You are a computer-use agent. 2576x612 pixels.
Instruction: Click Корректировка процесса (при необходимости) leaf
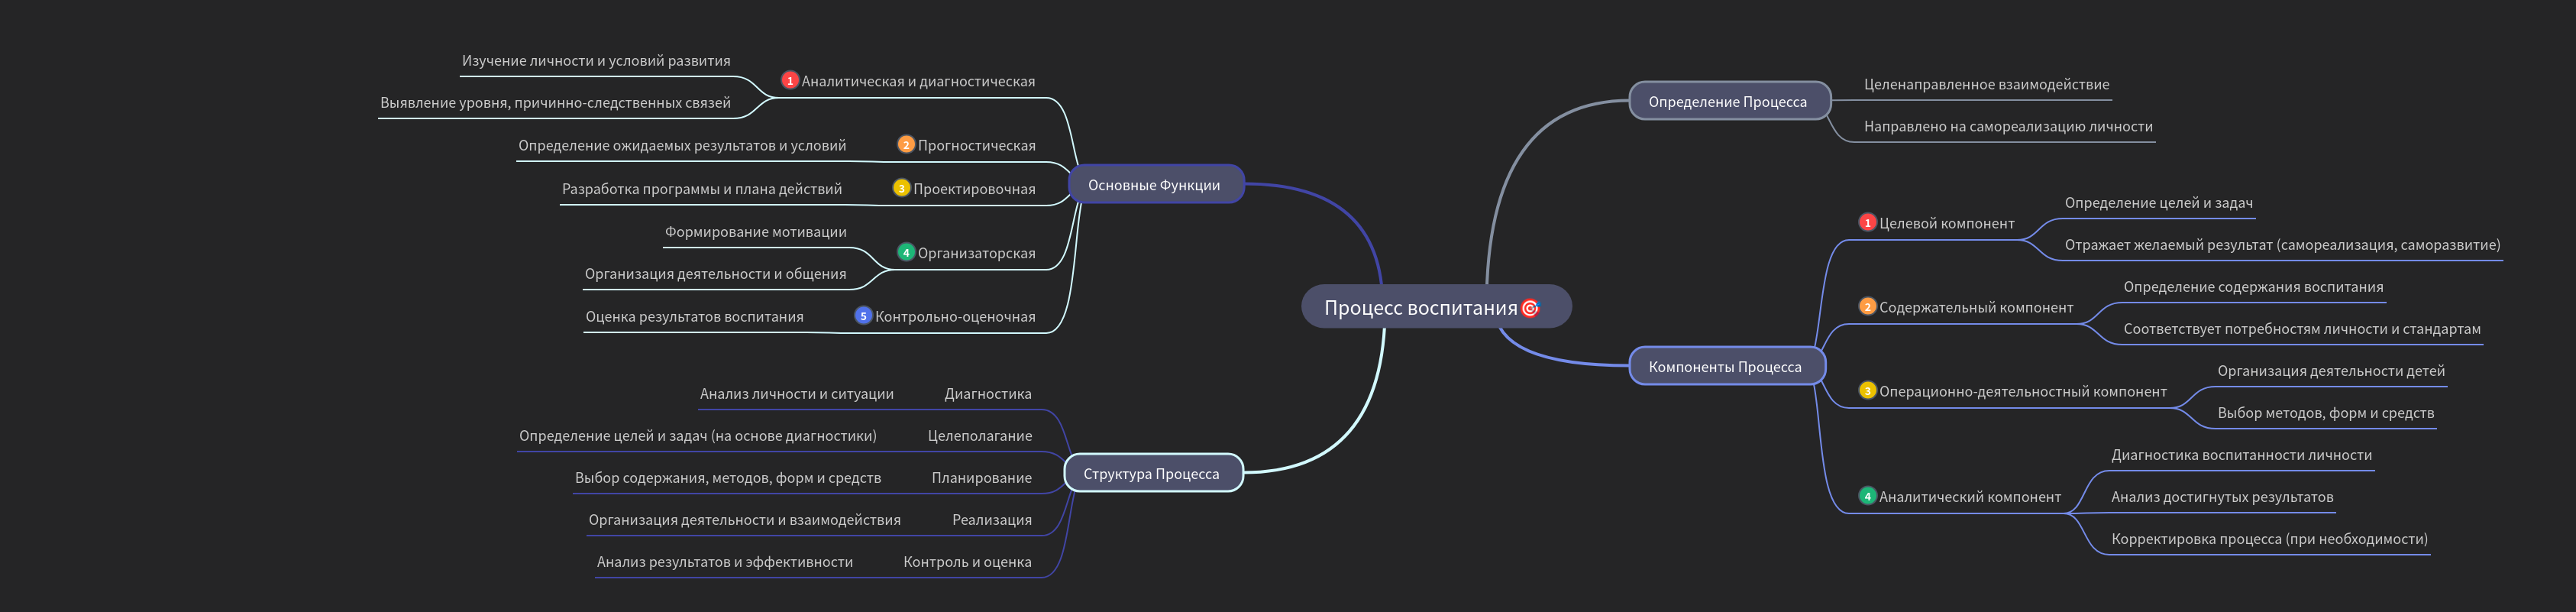click(2269, 539)
